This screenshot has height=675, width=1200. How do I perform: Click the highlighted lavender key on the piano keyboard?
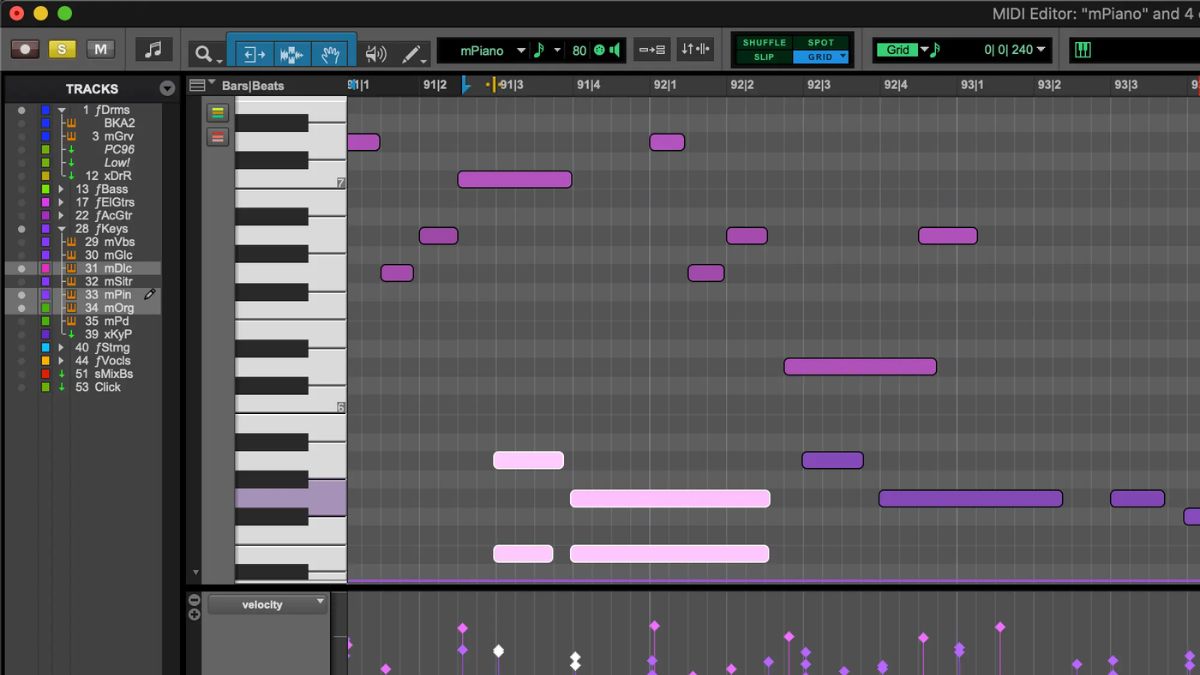point(290,498)
